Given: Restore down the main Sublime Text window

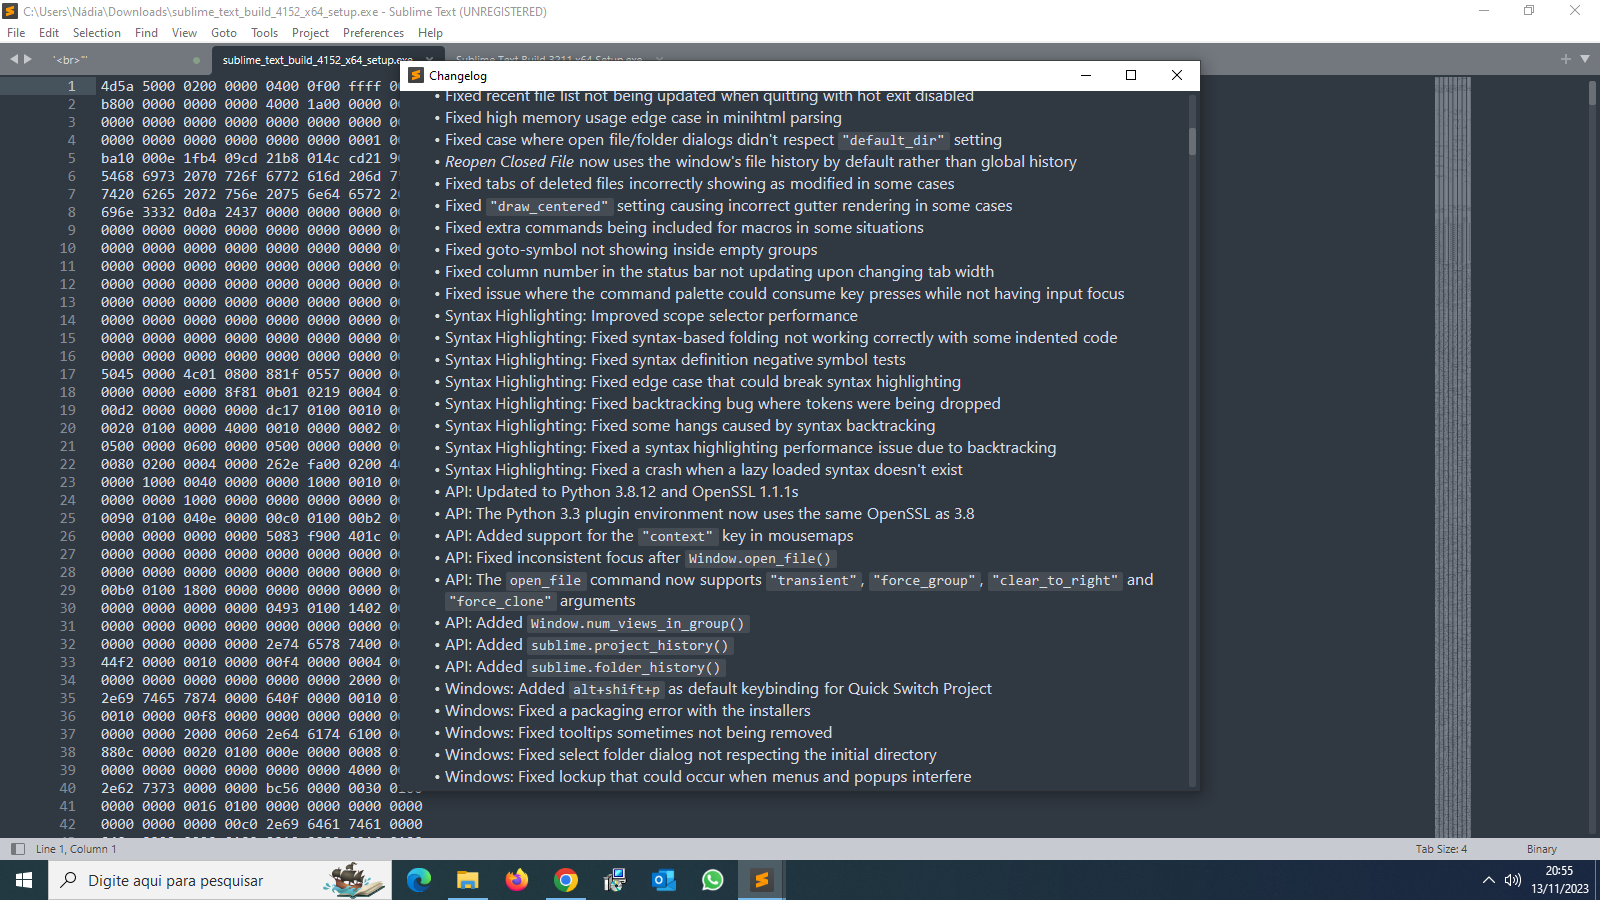Looking at the screenshot, I should [1529, 11].
